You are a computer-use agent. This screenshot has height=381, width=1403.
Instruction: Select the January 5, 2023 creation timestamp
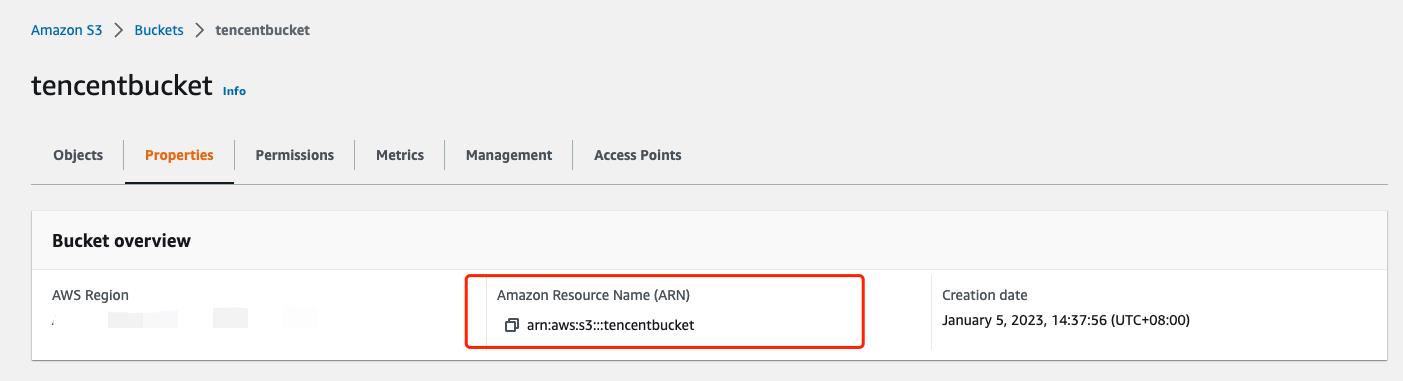point(1066,321)
